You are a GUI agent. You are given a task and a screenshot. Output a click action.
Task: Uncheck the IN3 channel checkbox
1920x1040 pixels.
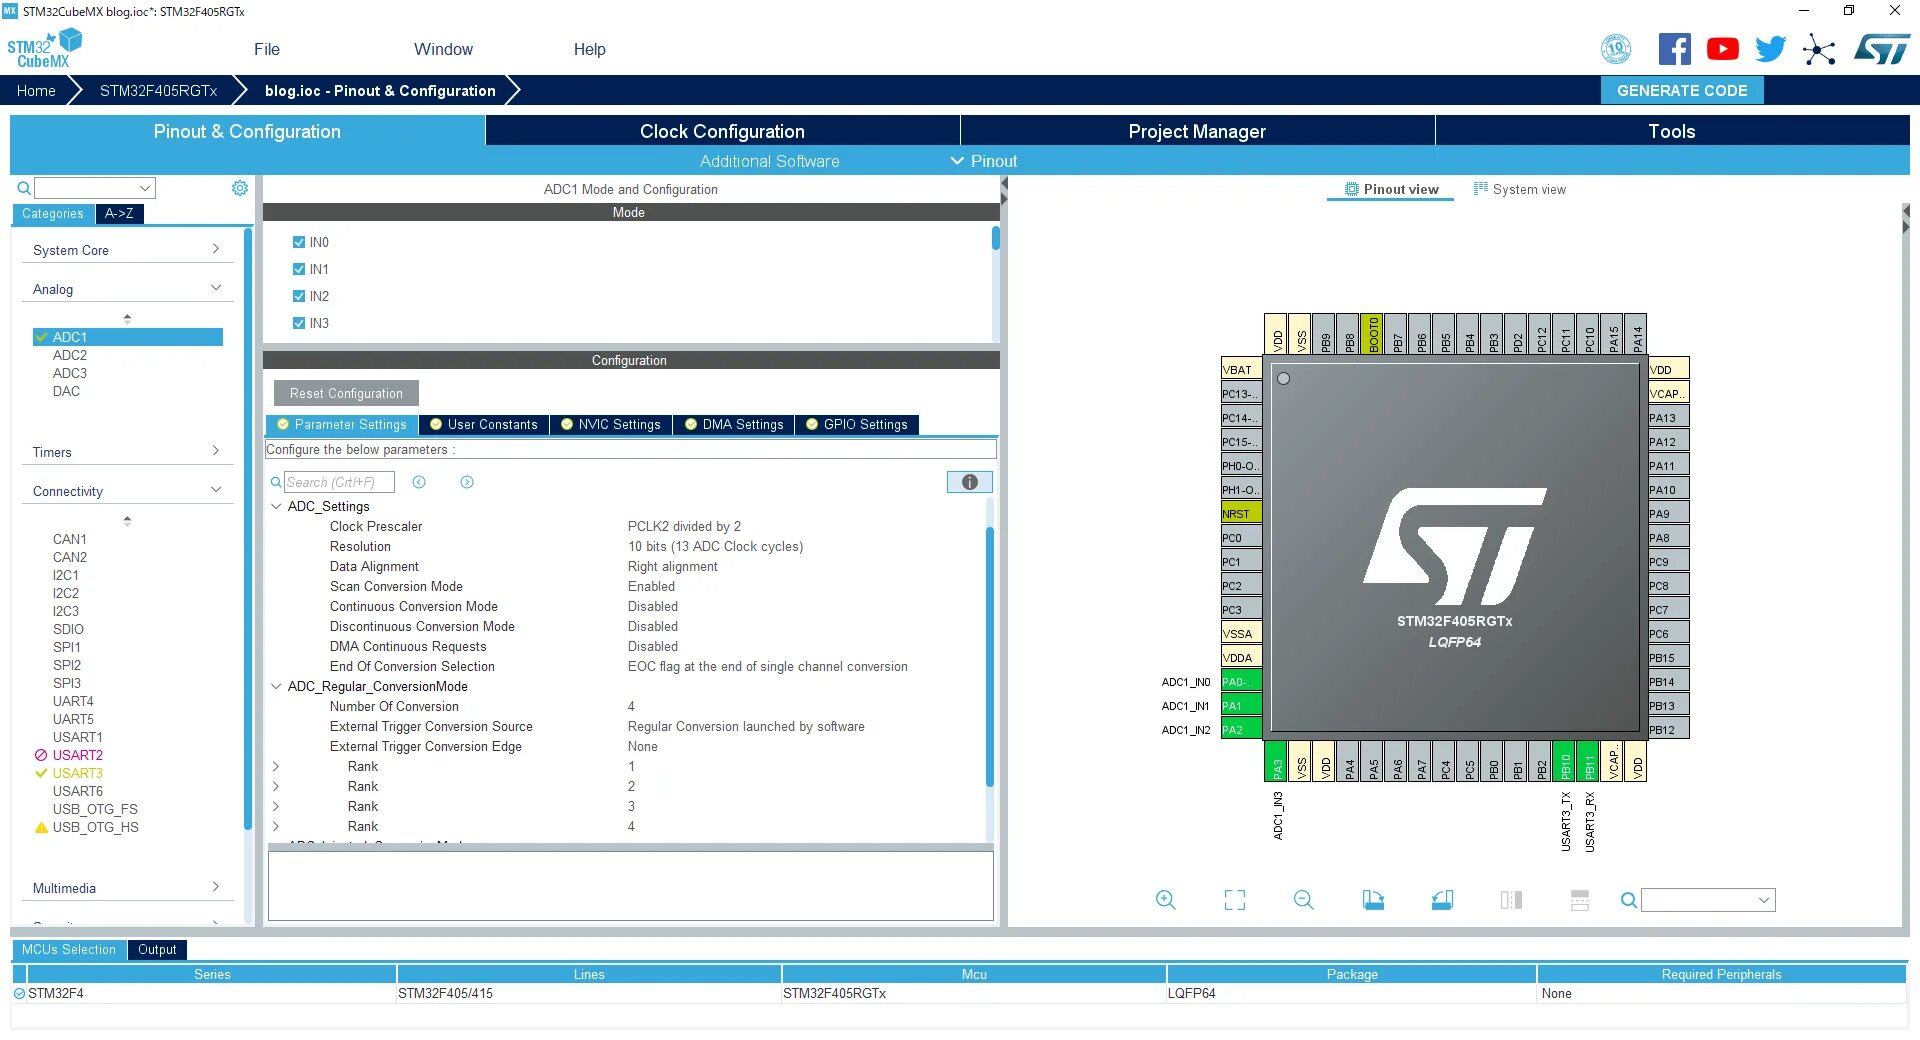pyautogui.click(x=298, y=323)
